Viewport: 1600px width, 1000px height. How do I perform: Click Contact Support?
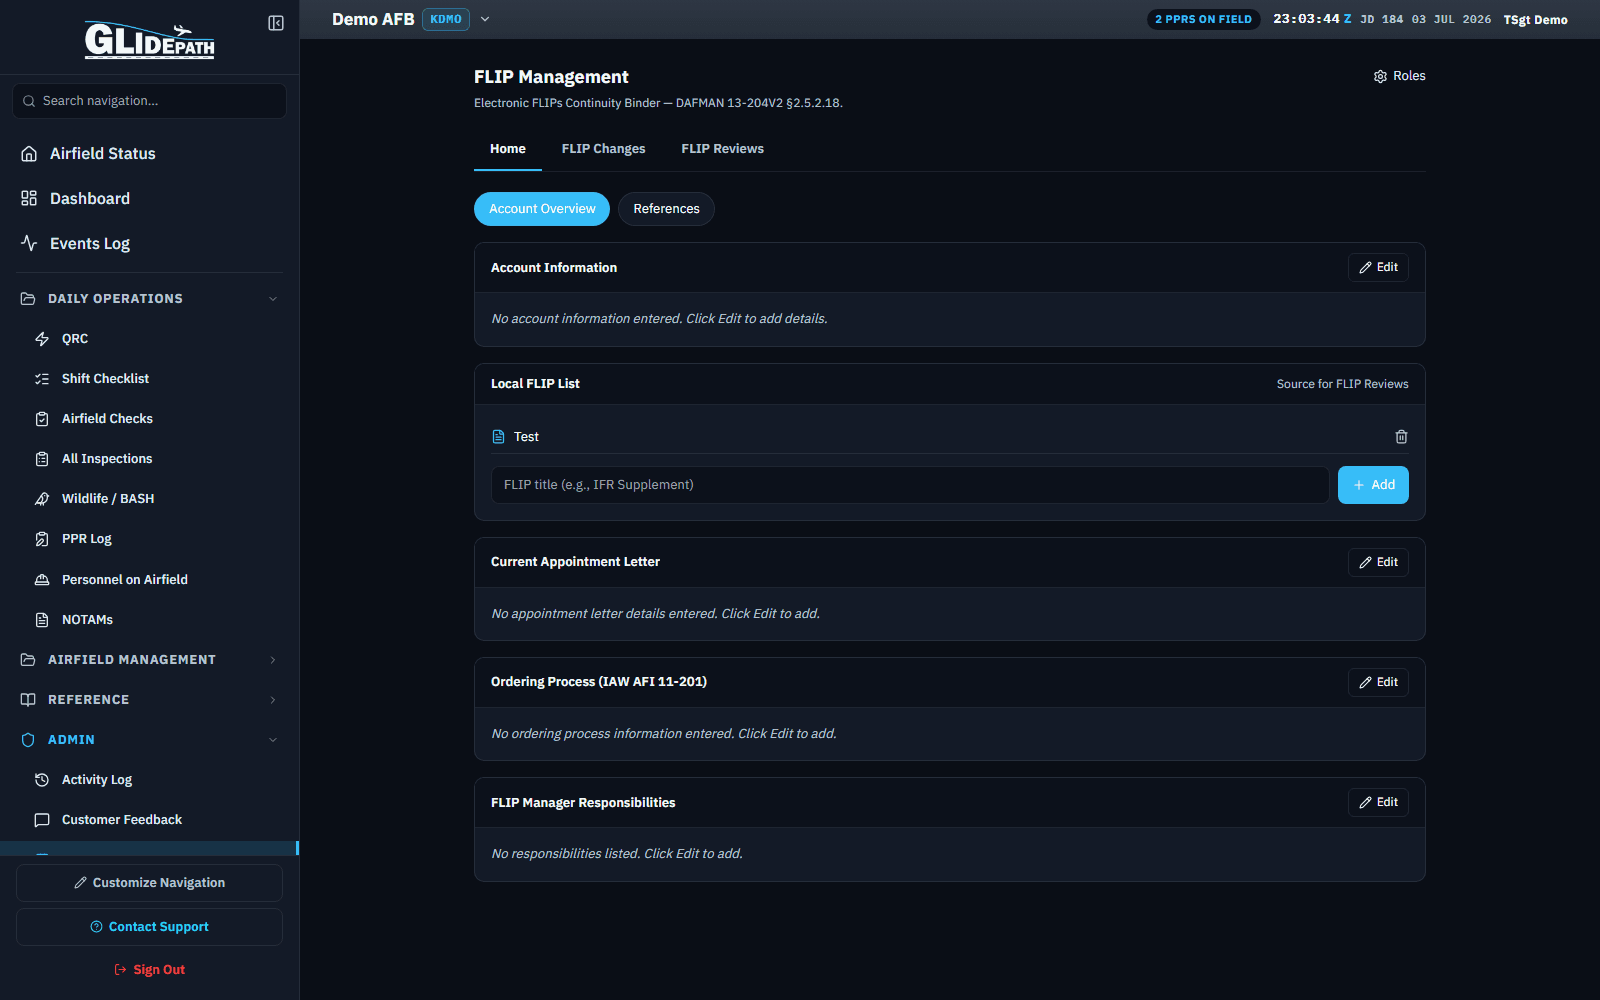click(x=149, y=927)
